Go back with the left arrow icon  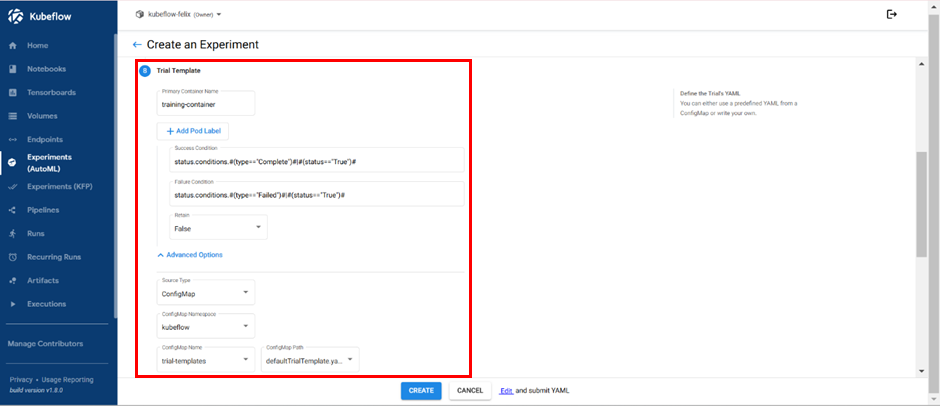[137, 44]
